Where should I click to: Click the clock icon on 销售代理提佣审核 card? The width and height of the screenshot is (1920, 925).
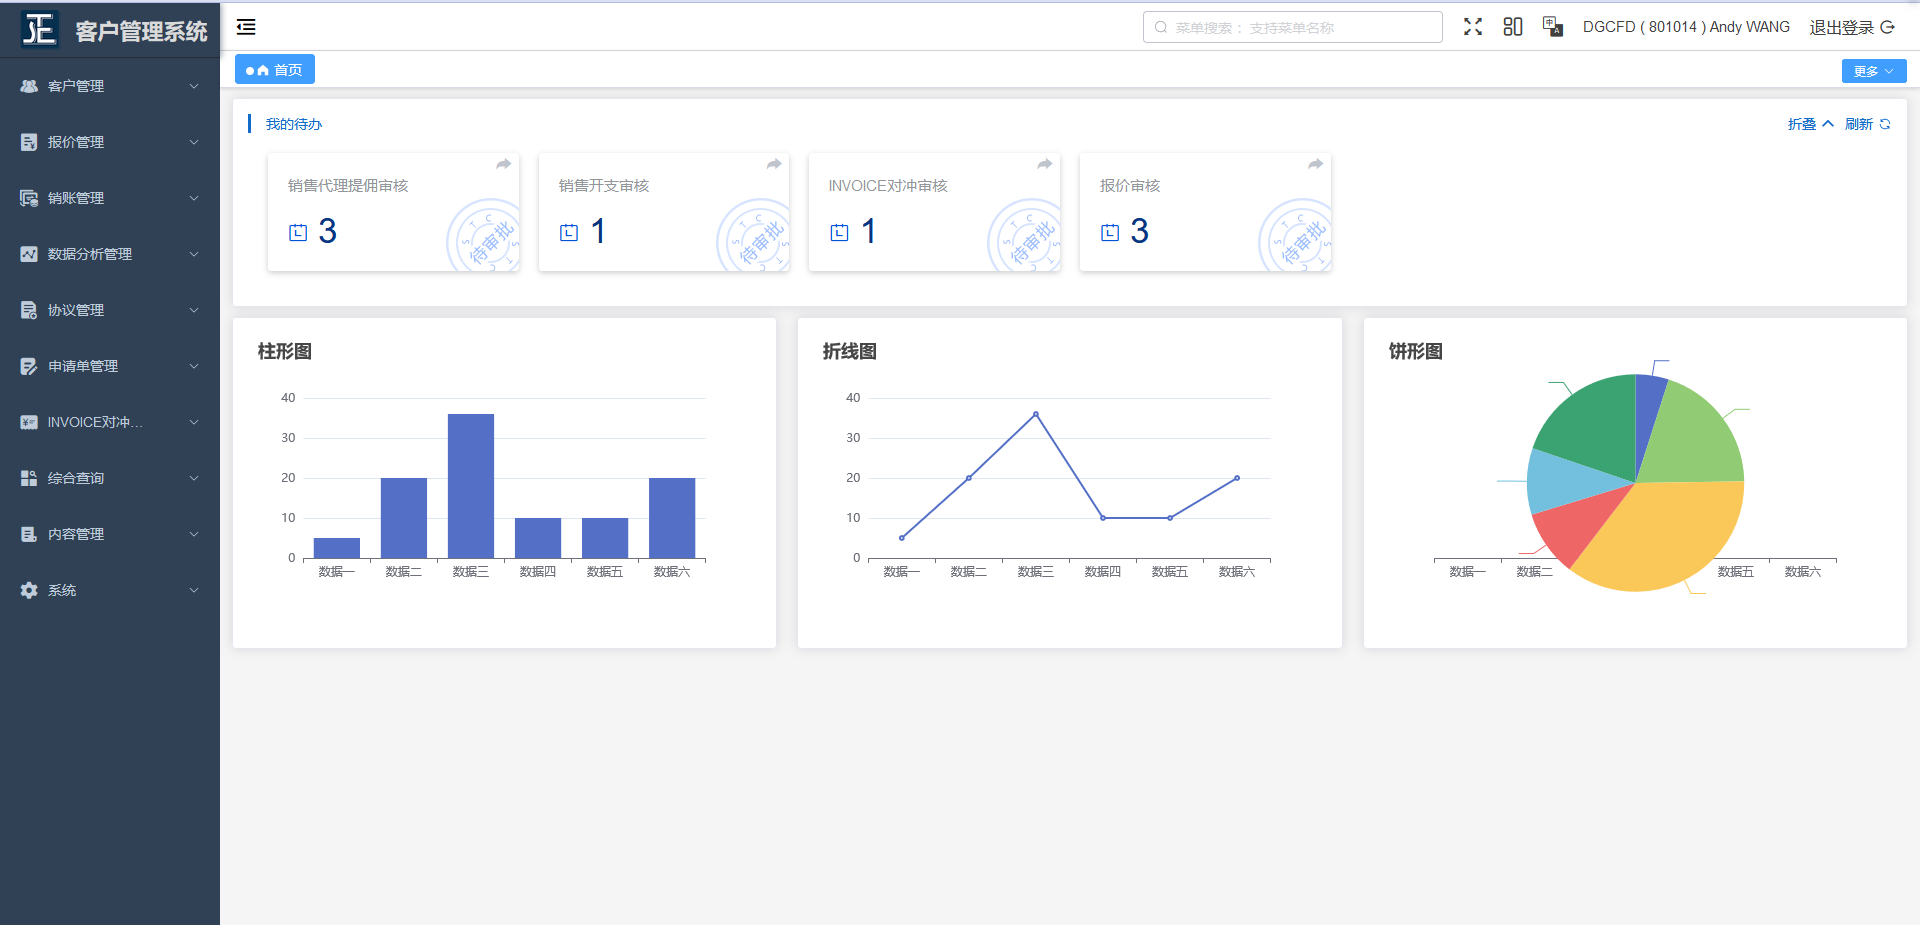tap(298, 233)
